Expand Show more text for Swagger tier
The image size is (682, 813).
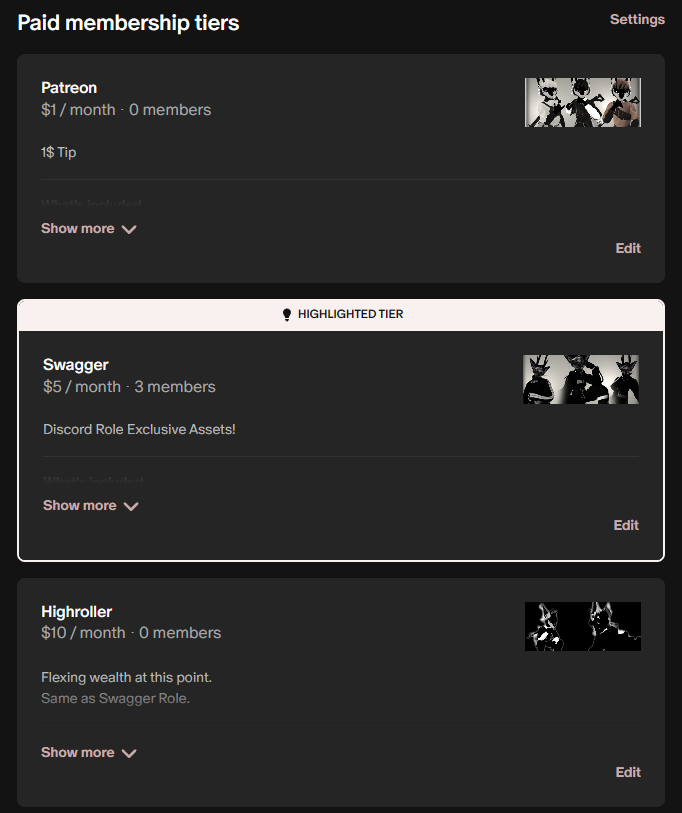pos(80,506)
